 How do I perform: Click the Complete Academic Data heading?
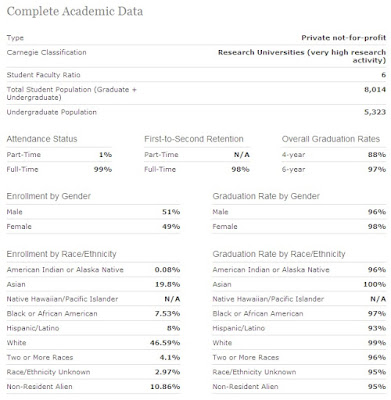click(x=75, y=11)
